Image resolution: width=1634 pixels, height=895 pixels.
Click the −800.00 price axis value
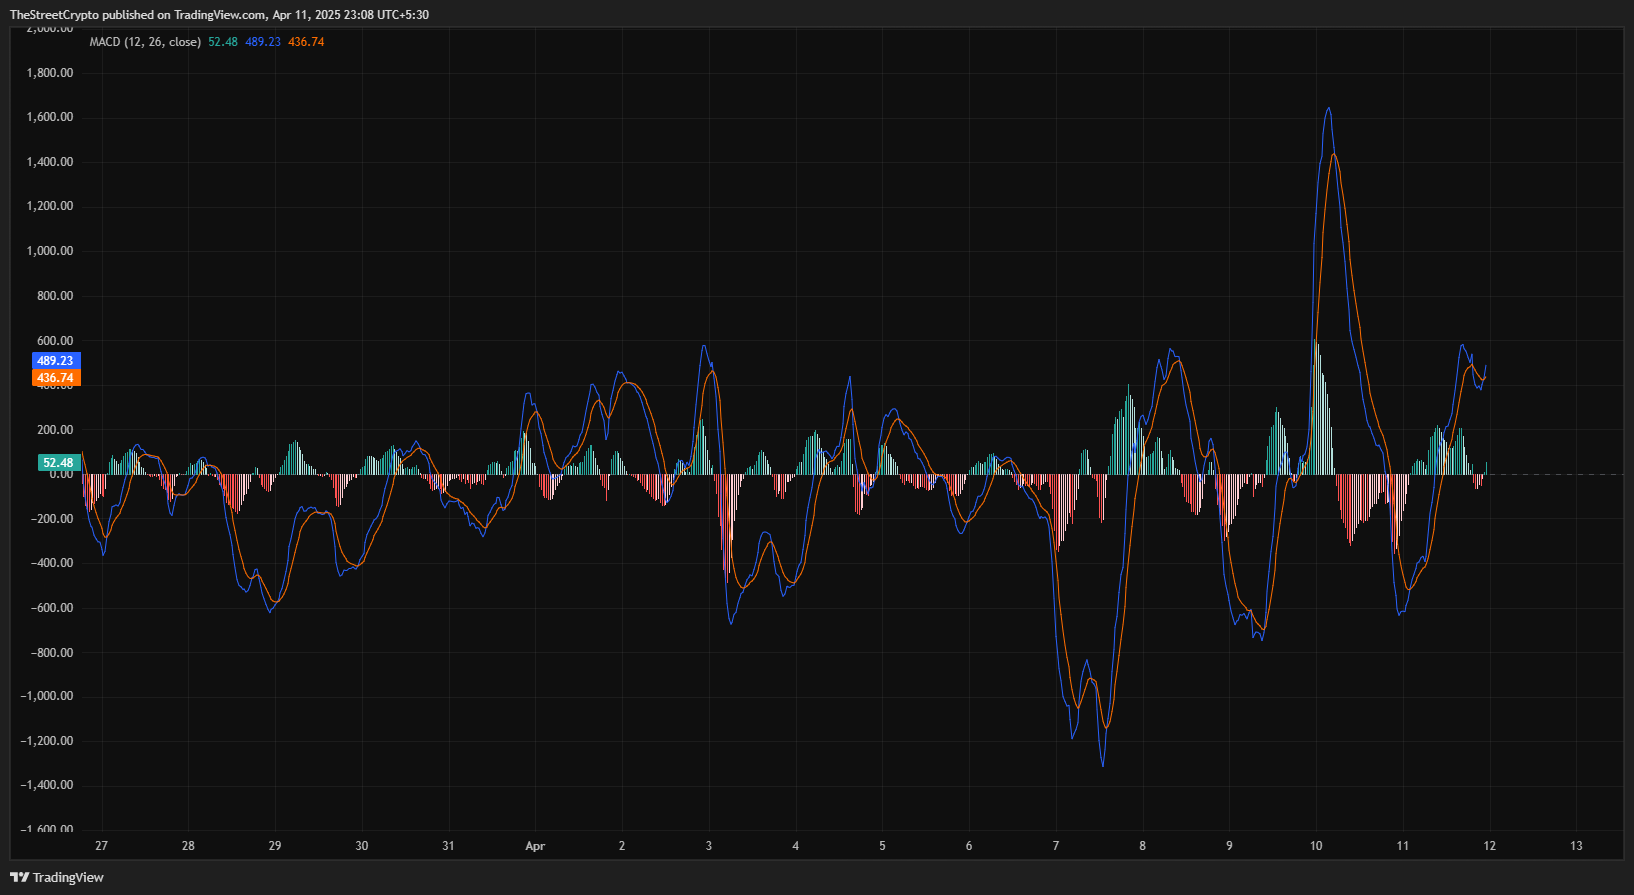[x=51, y=653]
